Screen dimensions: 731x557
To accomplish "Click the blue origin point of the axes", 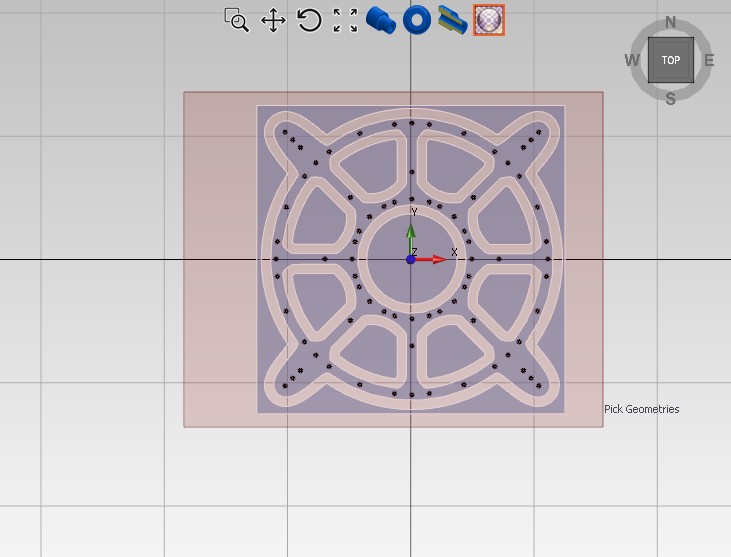I will 410,260.
